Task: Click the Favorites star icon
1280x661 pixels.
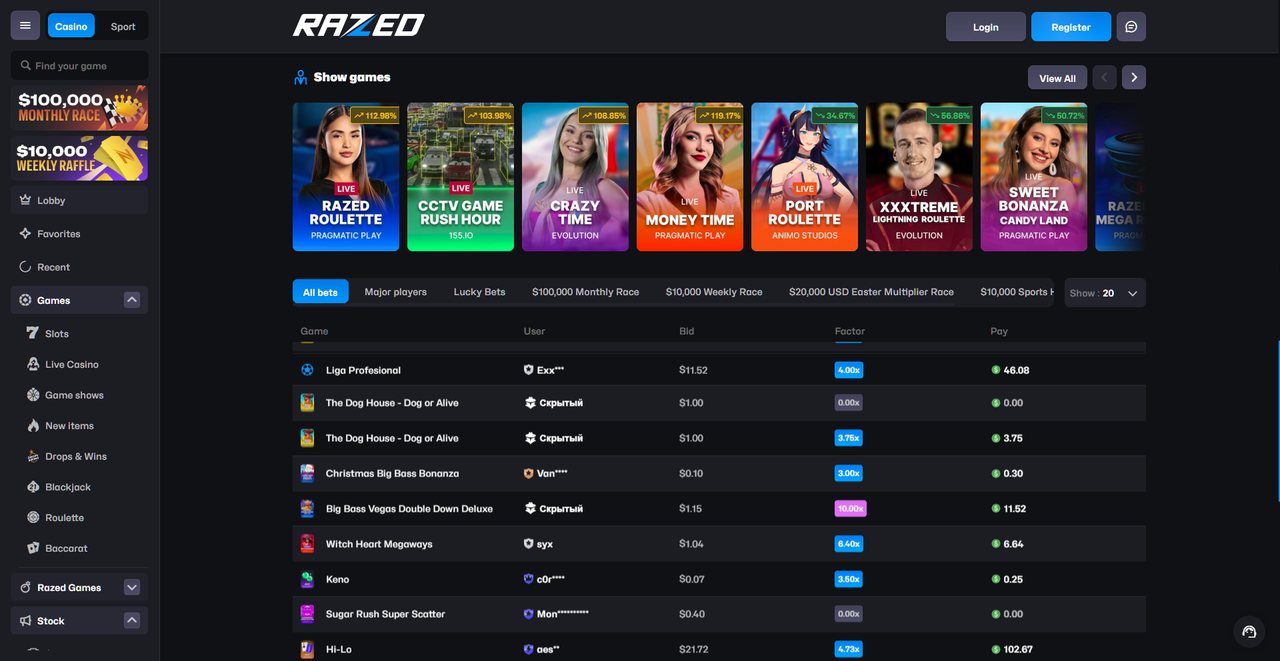Action: [x=26, y=234]
